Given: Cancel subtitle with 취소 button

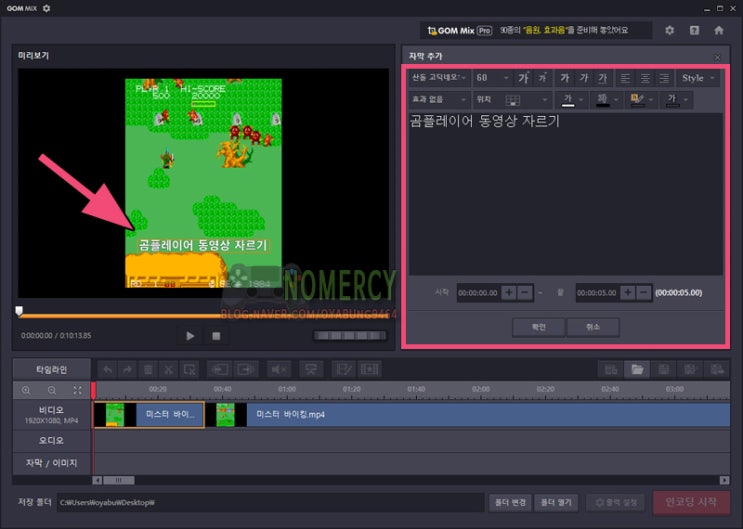Looking at the screenshot, I should pyautogui.click(x=593, y=327).
